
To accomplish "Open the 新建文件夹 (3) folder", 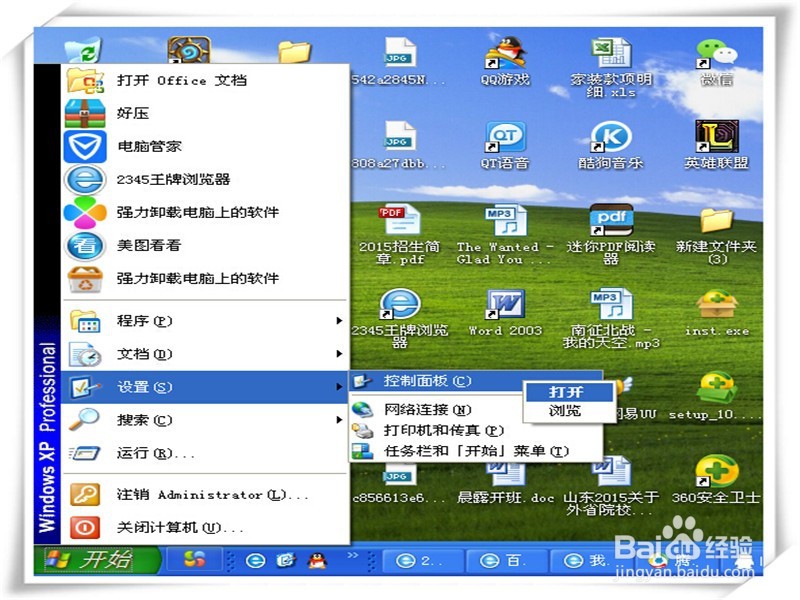I will 716,235.
